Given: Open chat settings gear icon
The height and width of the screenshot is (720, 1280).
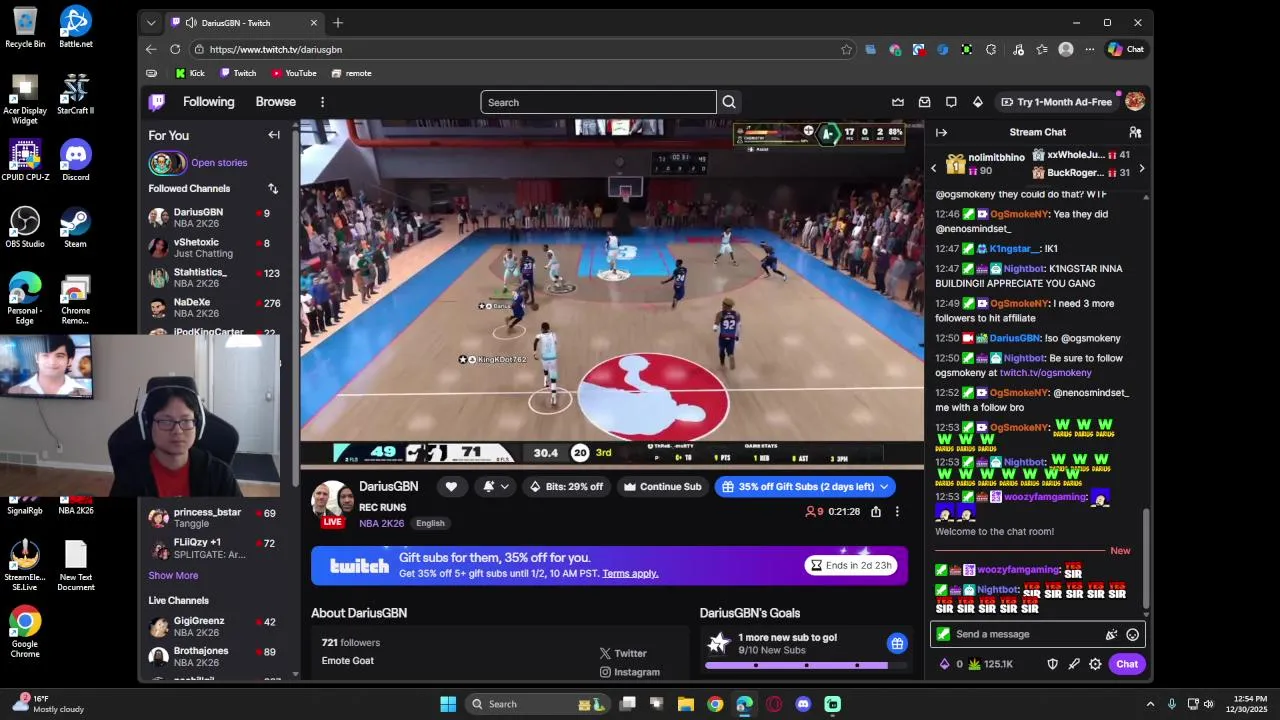Looking at the screenshot, I should coord(1095,664).
